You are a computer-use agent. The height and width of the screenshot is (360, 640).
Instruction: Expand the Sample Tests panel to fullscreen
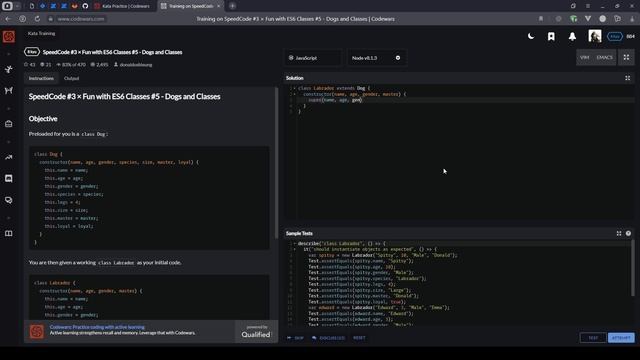pyautogui.click(x=619, y=233)
